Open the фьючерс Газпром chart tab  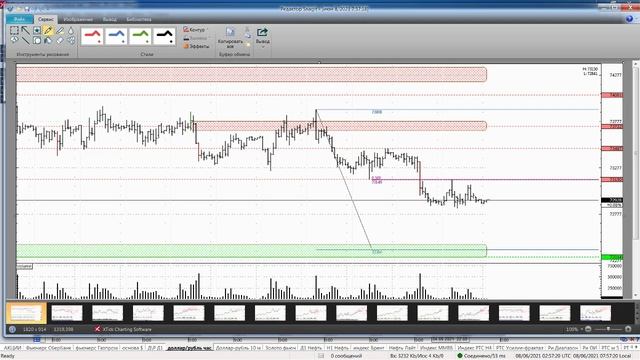(97, 348)
